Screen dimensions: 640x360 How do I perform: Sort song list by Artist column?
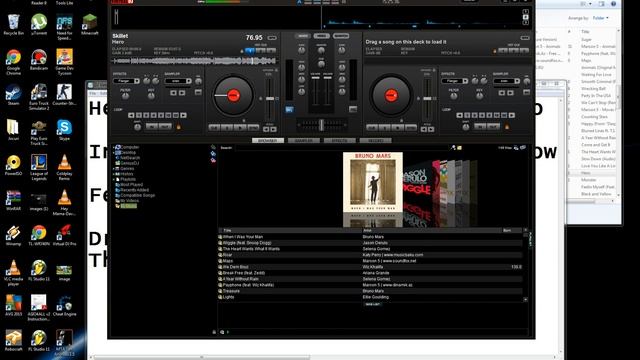431,231
